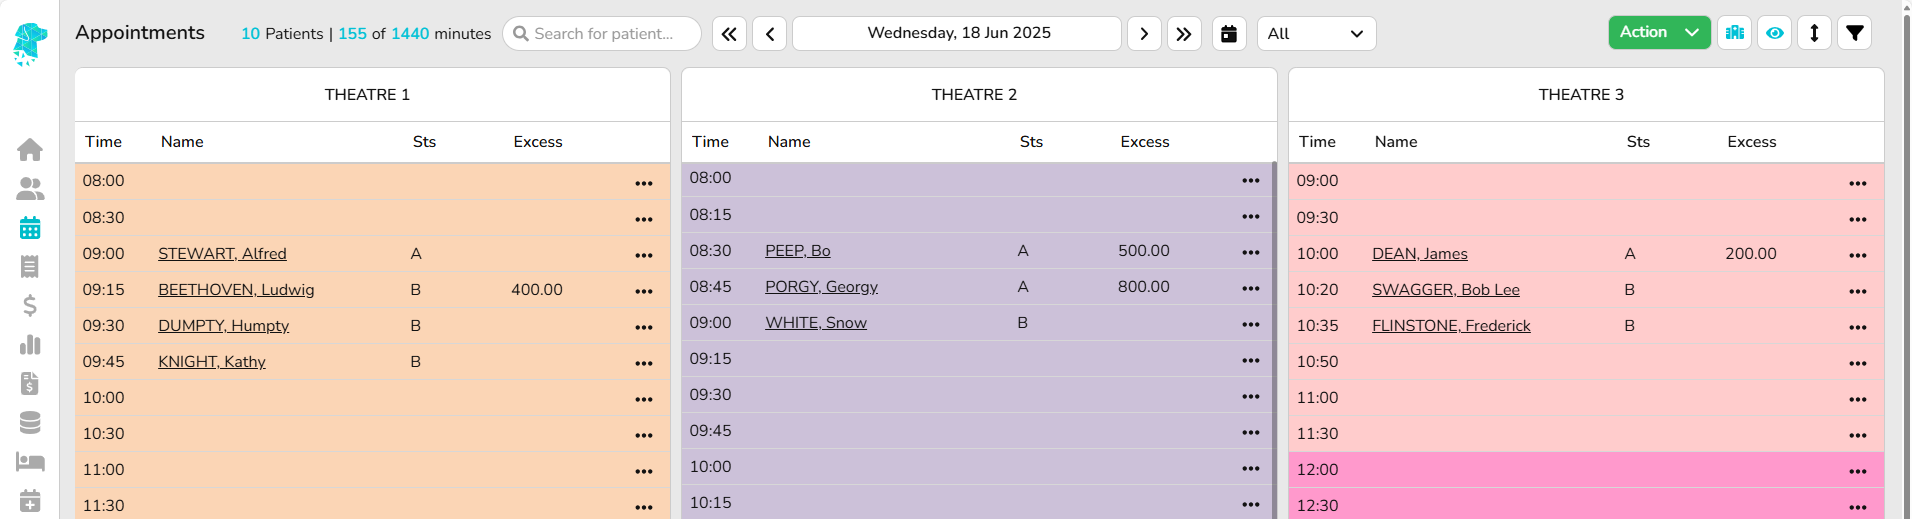This screenshot has height=519, width=1912.
Task: Open the Home icon in sidebar
Action: 30,150
